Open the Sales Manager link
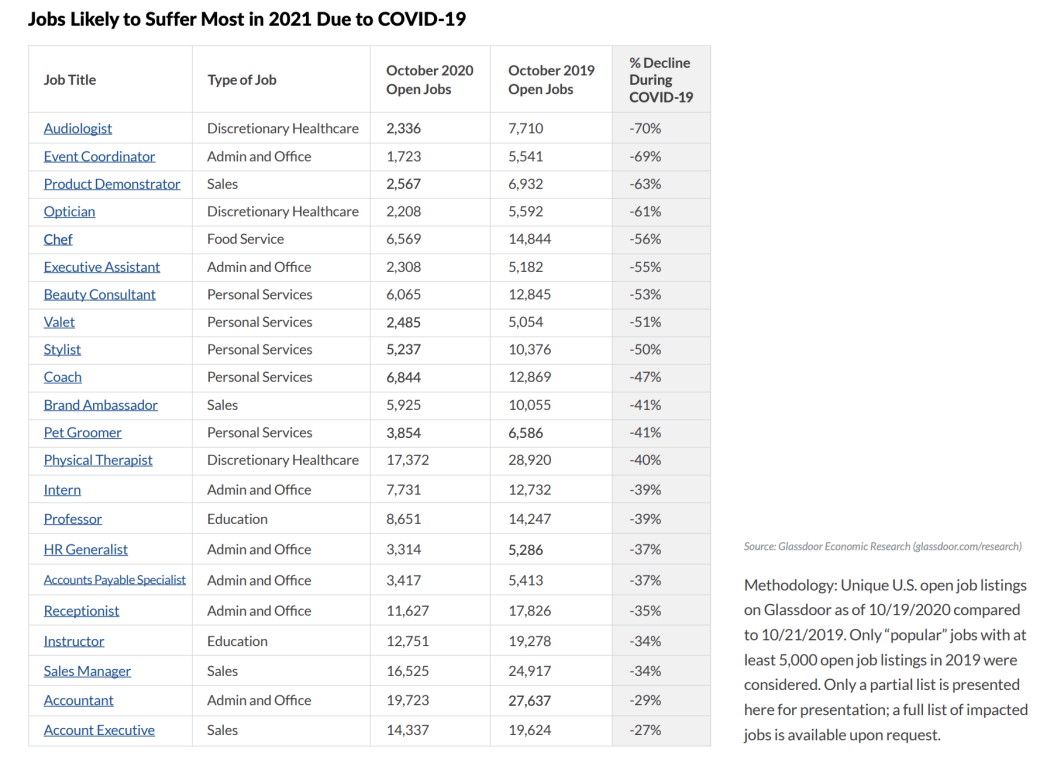 pyautogui.click(x=87, y=671)
